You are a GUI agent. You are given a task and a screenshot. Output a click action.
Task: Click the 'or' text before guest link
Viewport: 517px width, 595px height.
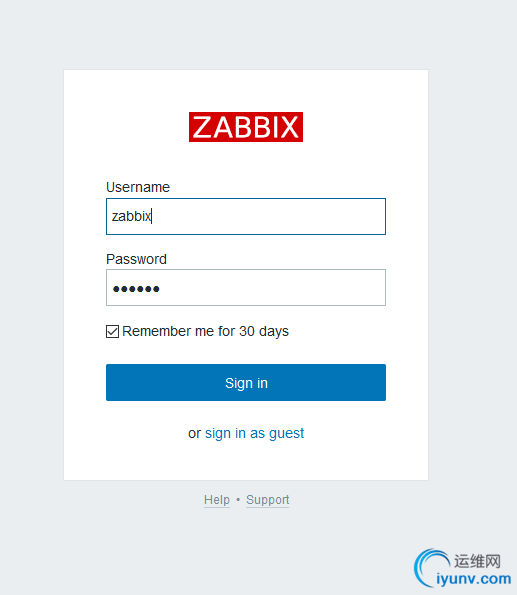pyautogui.click(x=194, y=433)
